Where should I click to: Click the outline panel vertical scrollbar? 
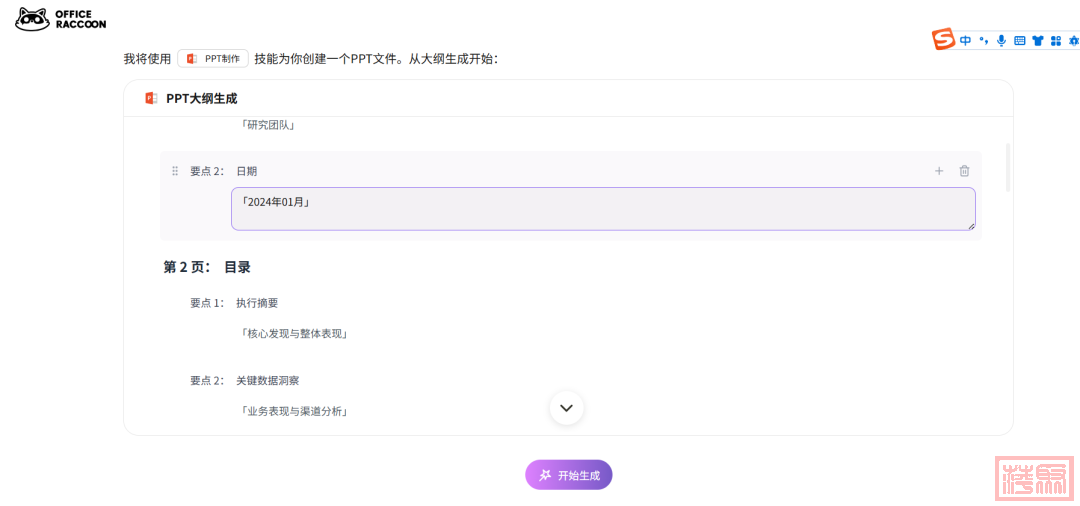tap(1007, 168)
